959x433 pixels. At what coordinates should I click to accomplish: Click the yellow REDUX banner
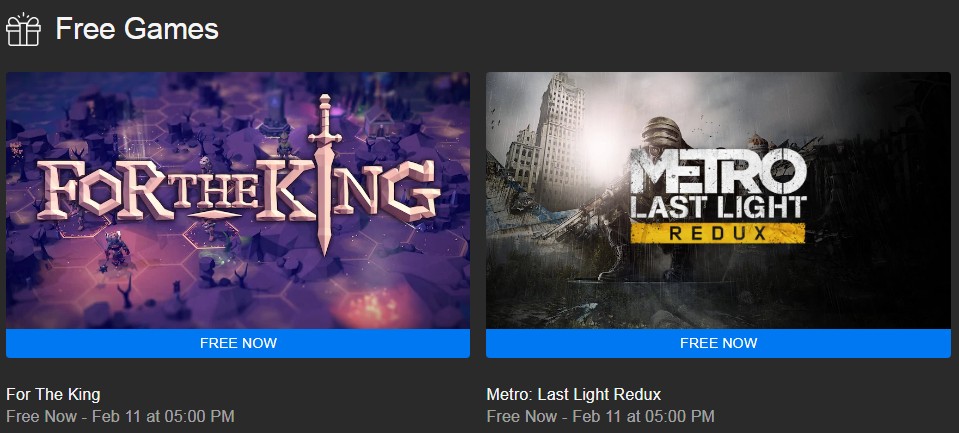pos(717,233)
